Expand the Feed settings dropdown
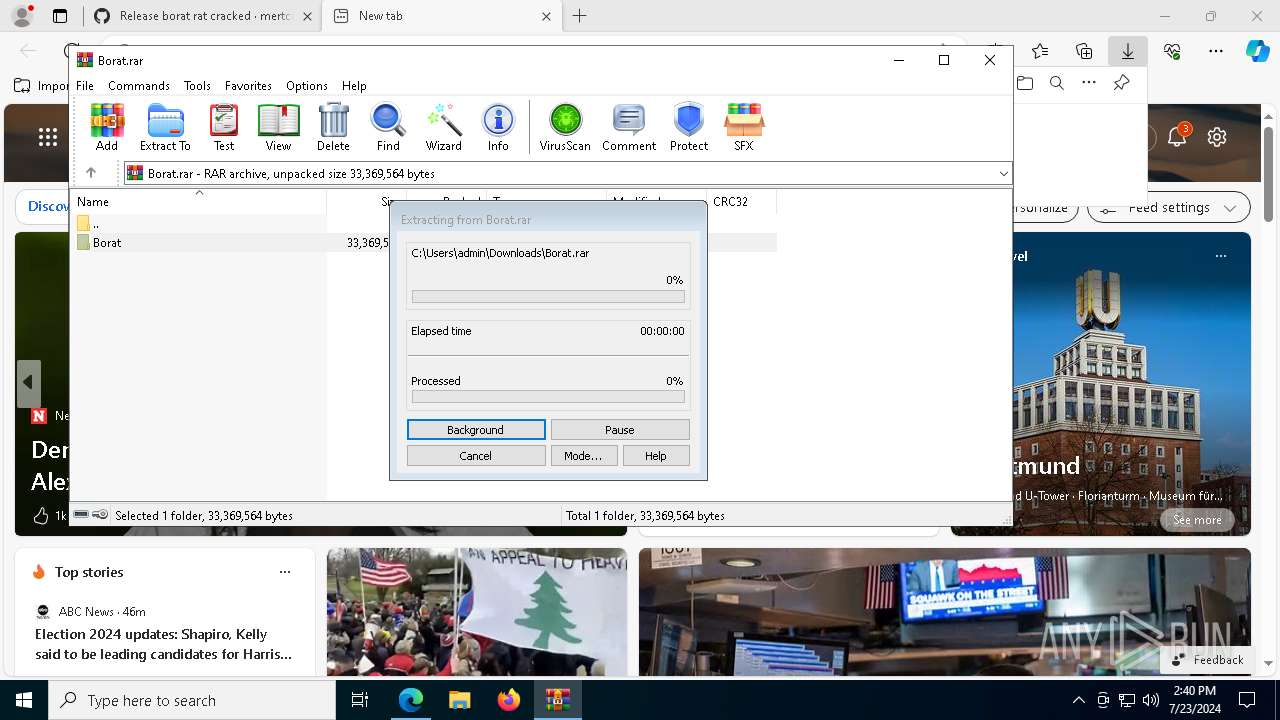 1168,208
